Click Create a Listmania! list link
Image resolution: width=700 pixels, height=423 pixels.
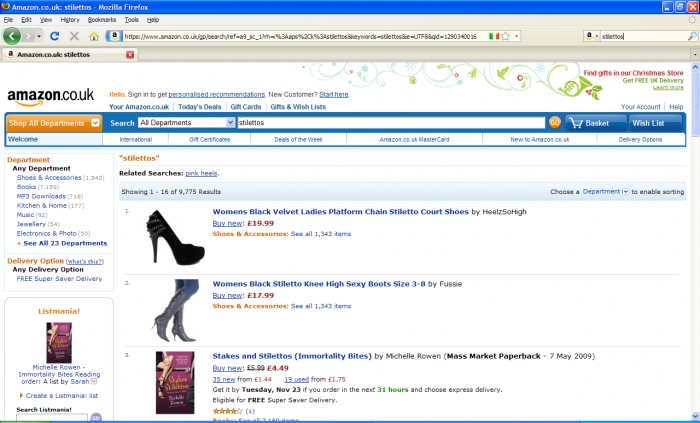click(62, 396)
